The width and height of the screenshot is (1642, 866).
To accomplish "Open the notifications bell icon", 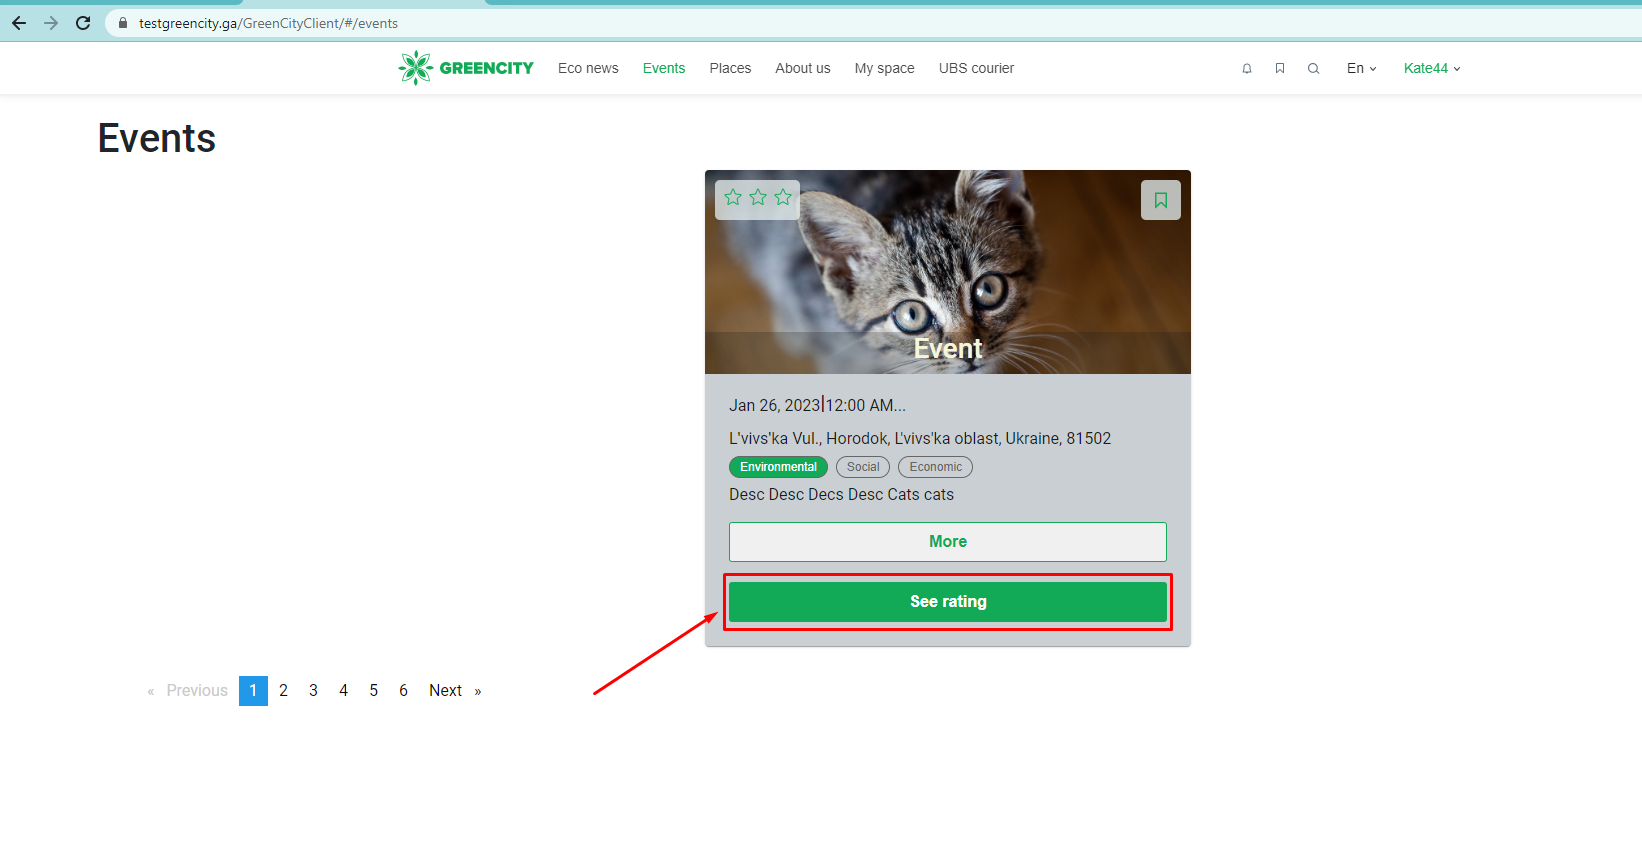I will [x=1247, y=69].
